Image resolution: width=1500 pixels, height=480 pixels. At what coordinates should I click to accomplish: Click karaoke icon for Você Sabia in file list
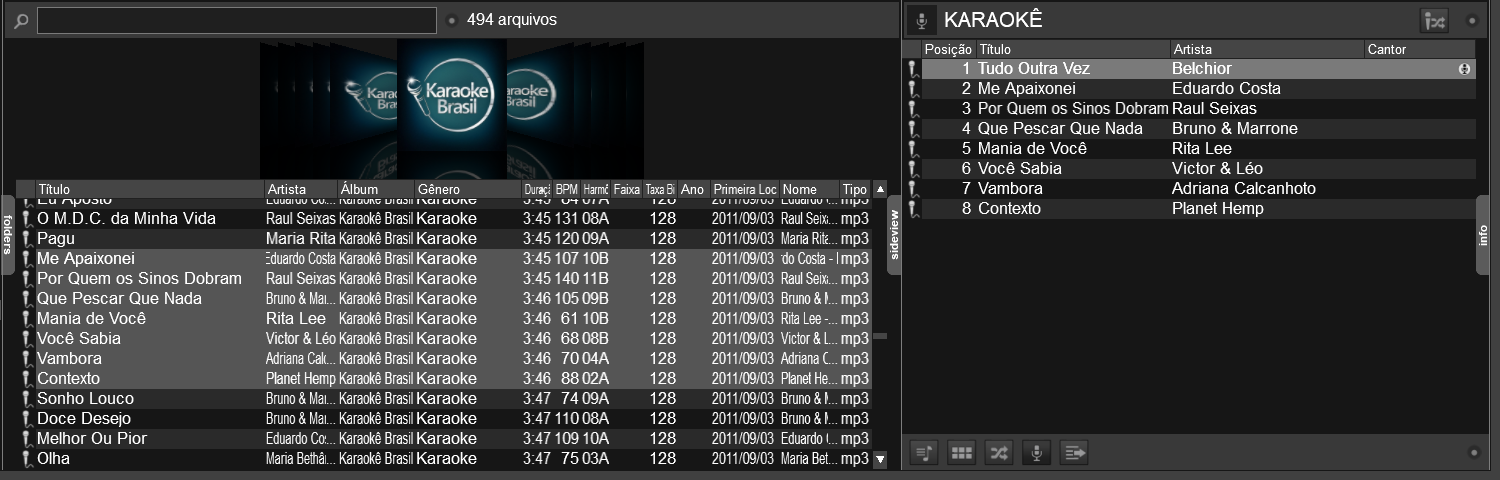click(x=27, y=339)
